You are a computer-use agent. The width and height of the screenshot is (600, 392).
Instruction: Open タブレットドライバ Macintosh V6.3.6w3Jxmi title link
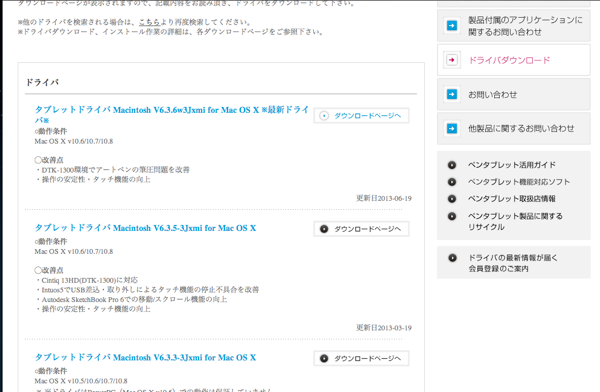[171, 114]
